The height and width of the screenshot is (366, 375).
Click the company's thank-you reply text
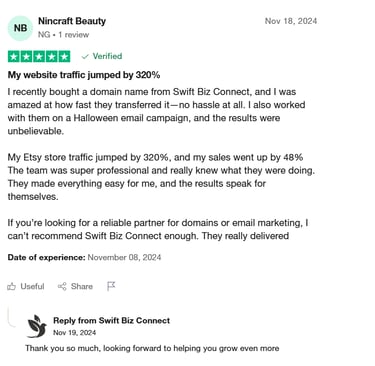tap(152, 348)
